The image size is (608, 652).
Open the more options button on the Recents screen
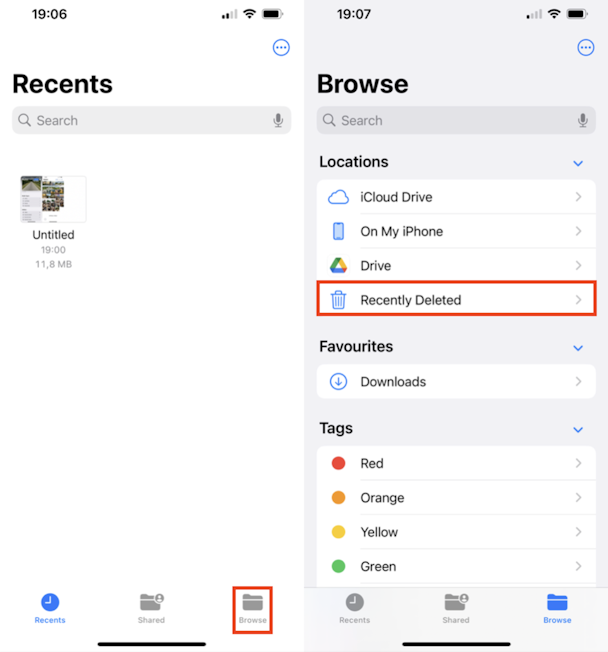tap(281, 47)
